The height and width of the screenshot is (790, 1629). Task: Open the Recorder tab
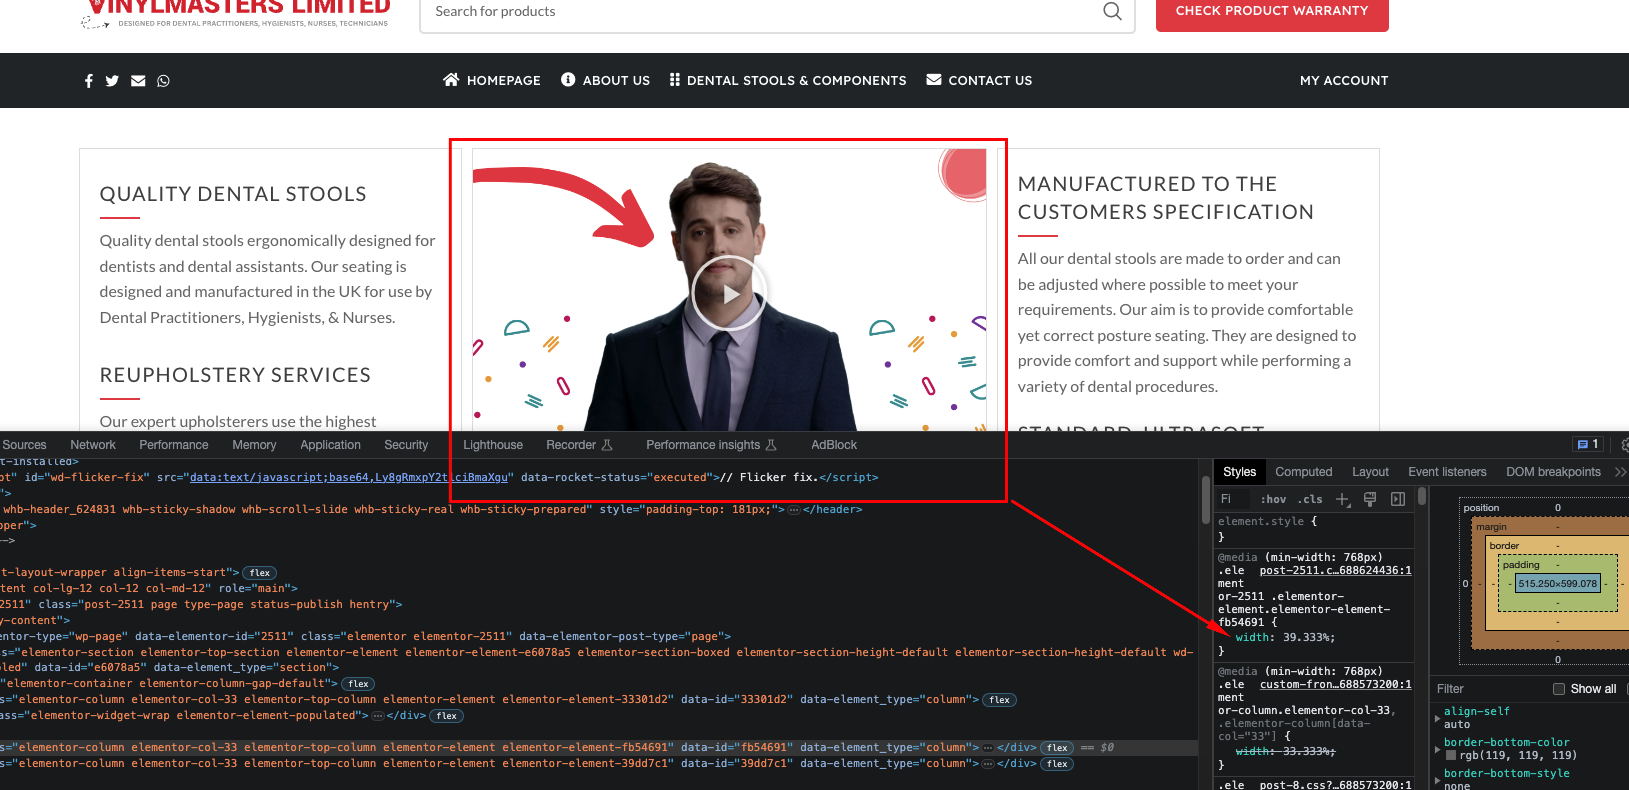[x=571, y=445]
